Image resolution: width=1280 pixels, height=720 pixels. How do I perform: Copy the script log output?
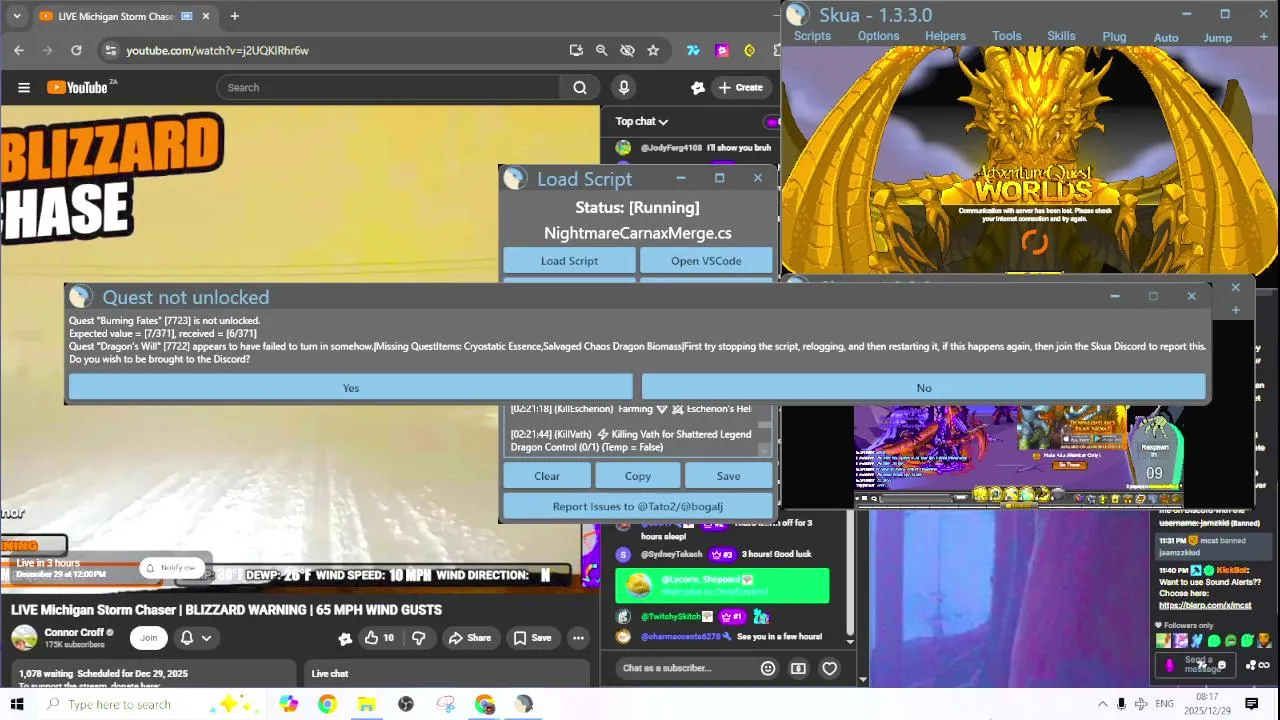tap(637, 476)
